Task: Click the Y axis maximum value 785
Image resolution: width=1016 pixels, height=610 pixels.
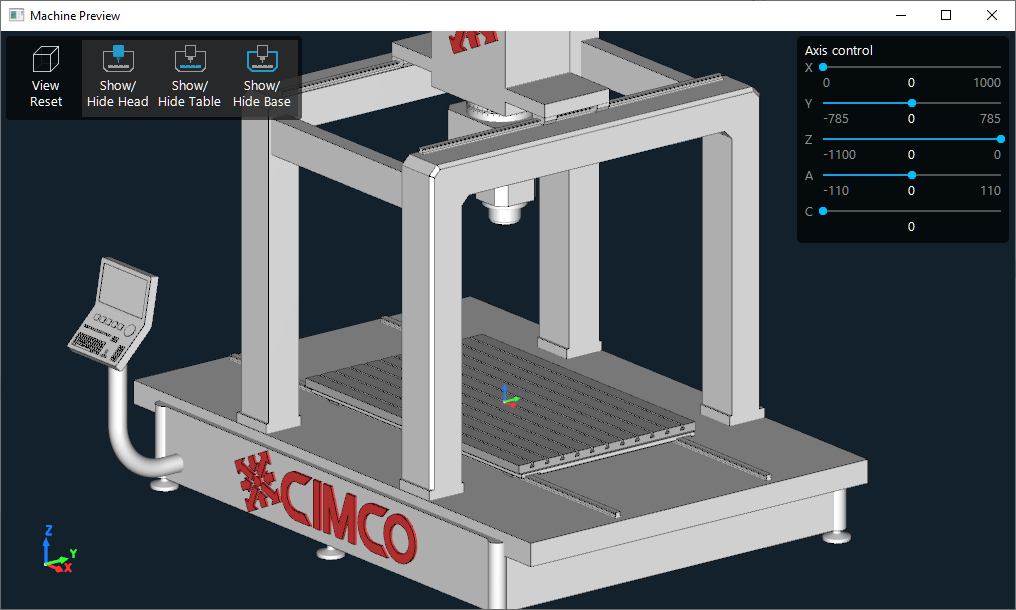Action: pos(990,119)
